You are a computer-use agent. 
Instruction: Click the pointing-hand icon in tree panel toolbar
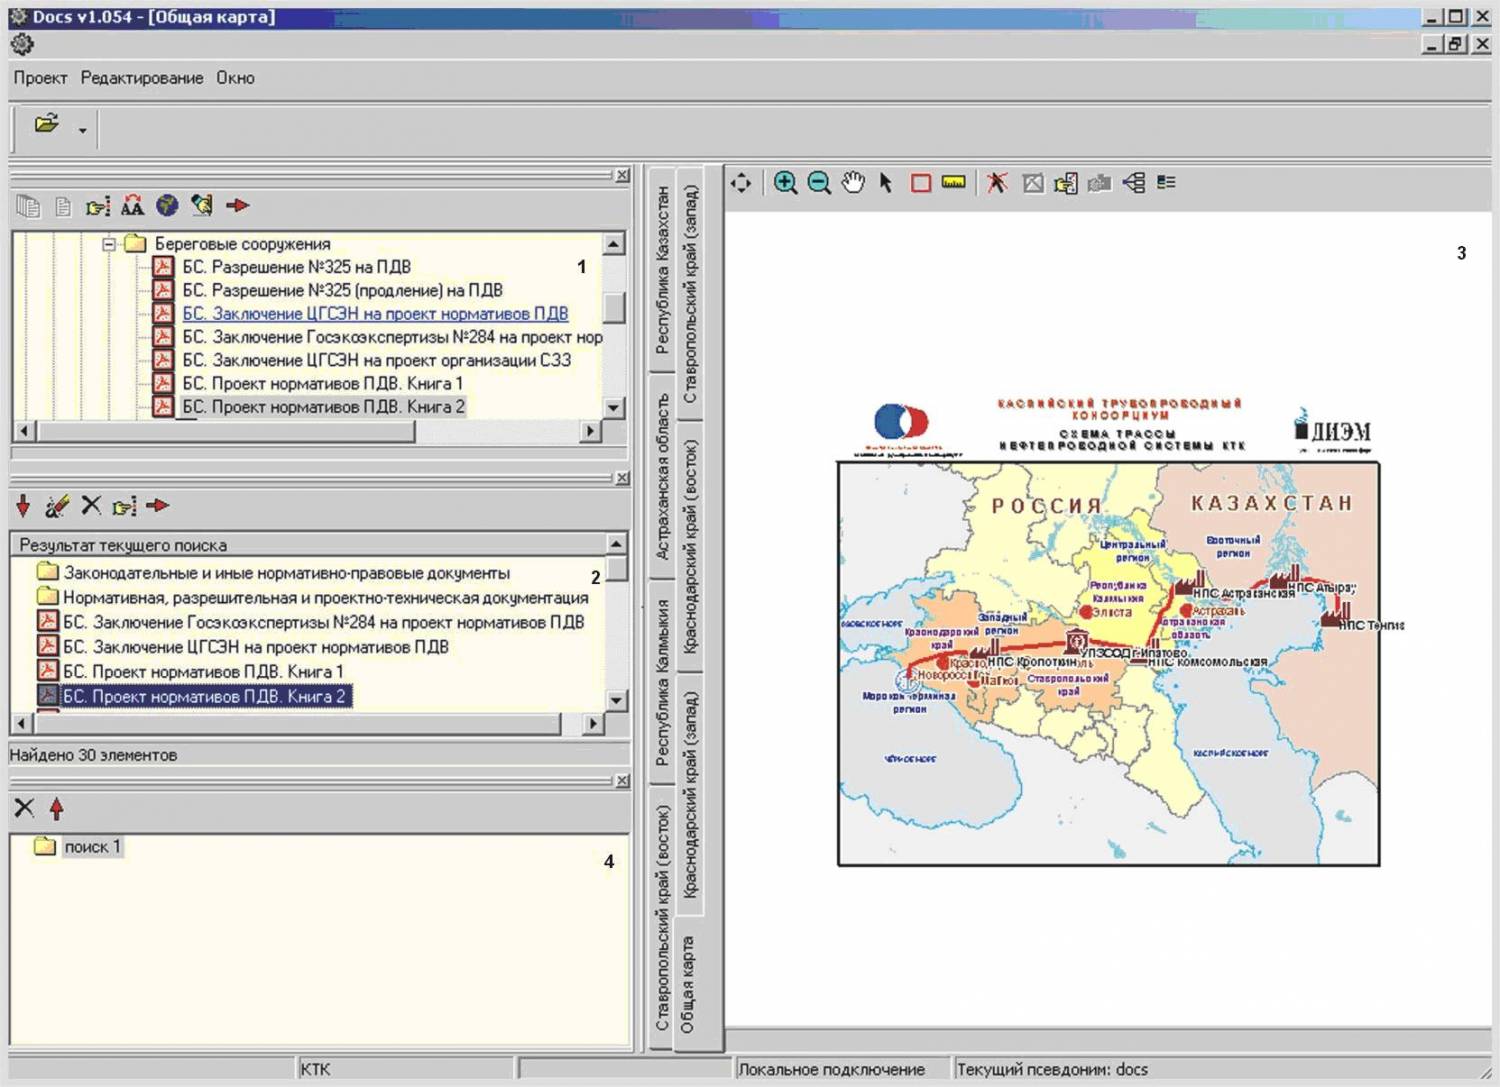coord(98,206)
